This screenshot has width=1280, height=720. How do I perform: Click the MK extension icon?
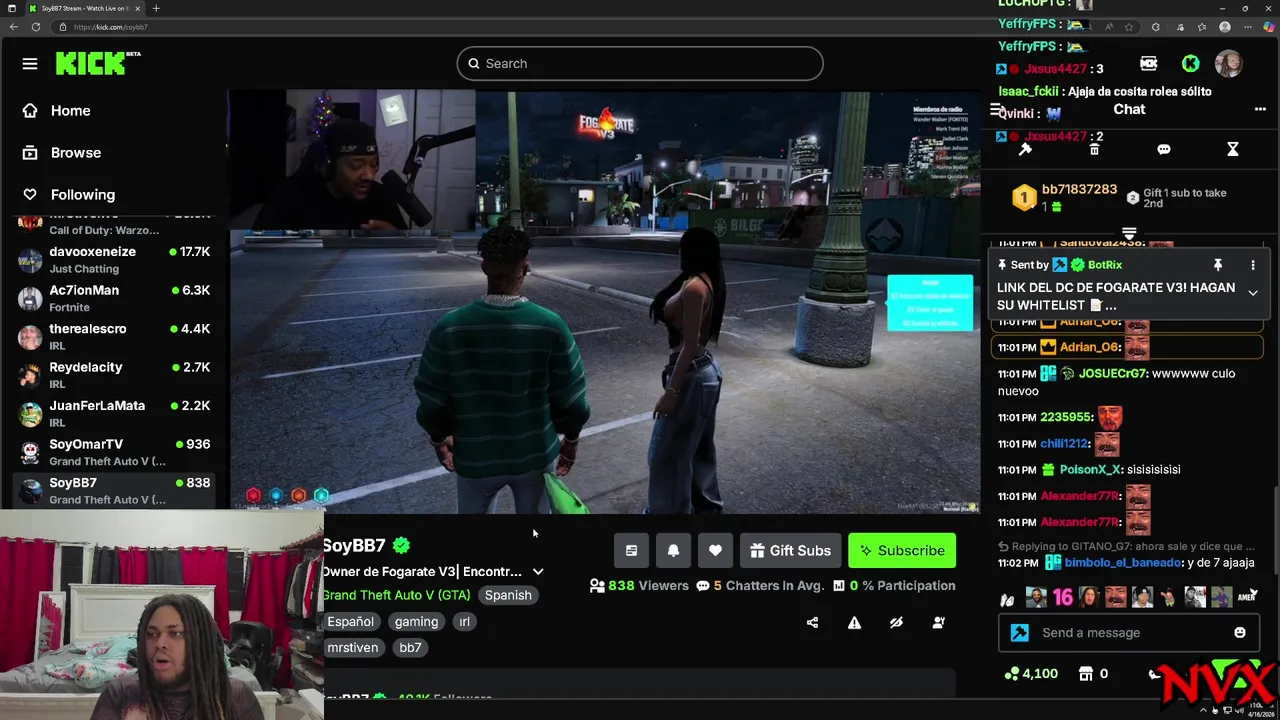click(x=1149, y=64)
